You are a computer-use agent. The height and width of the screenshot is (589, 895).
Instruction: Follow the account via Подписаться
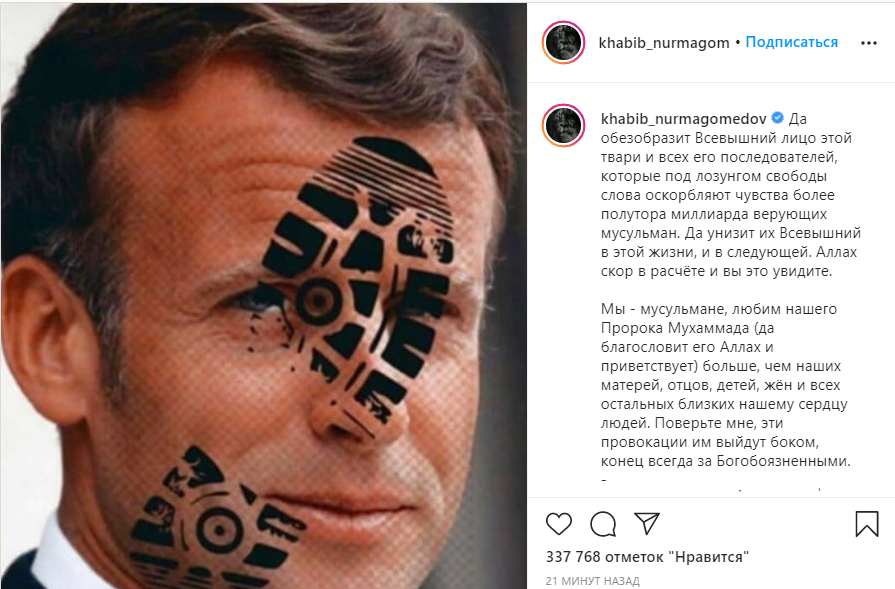792,42
